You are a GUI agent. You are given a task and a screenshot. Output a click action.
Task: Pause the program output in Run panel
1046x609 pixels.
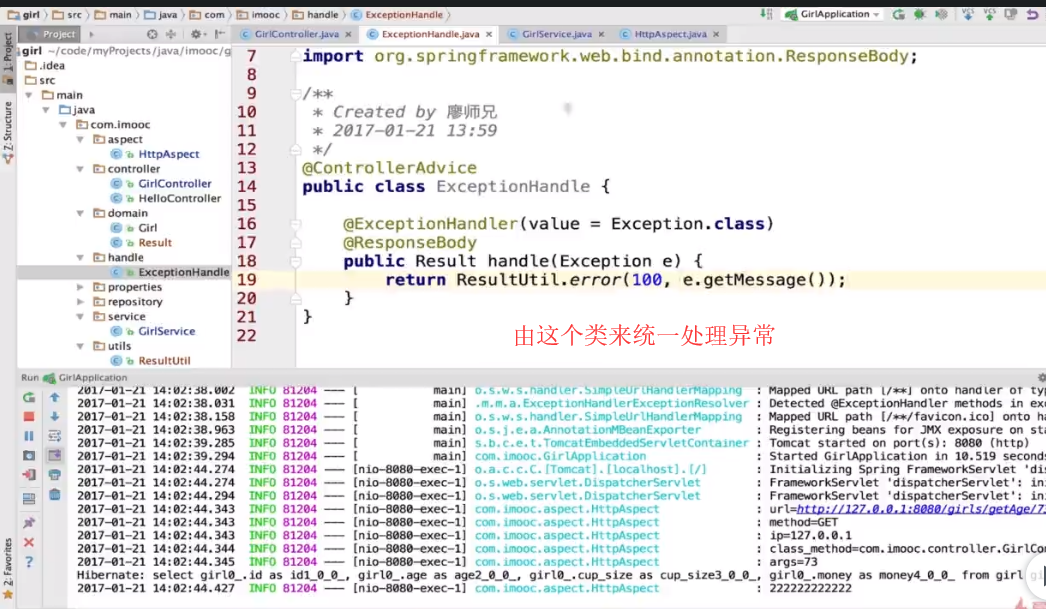[x=29, y=436]
